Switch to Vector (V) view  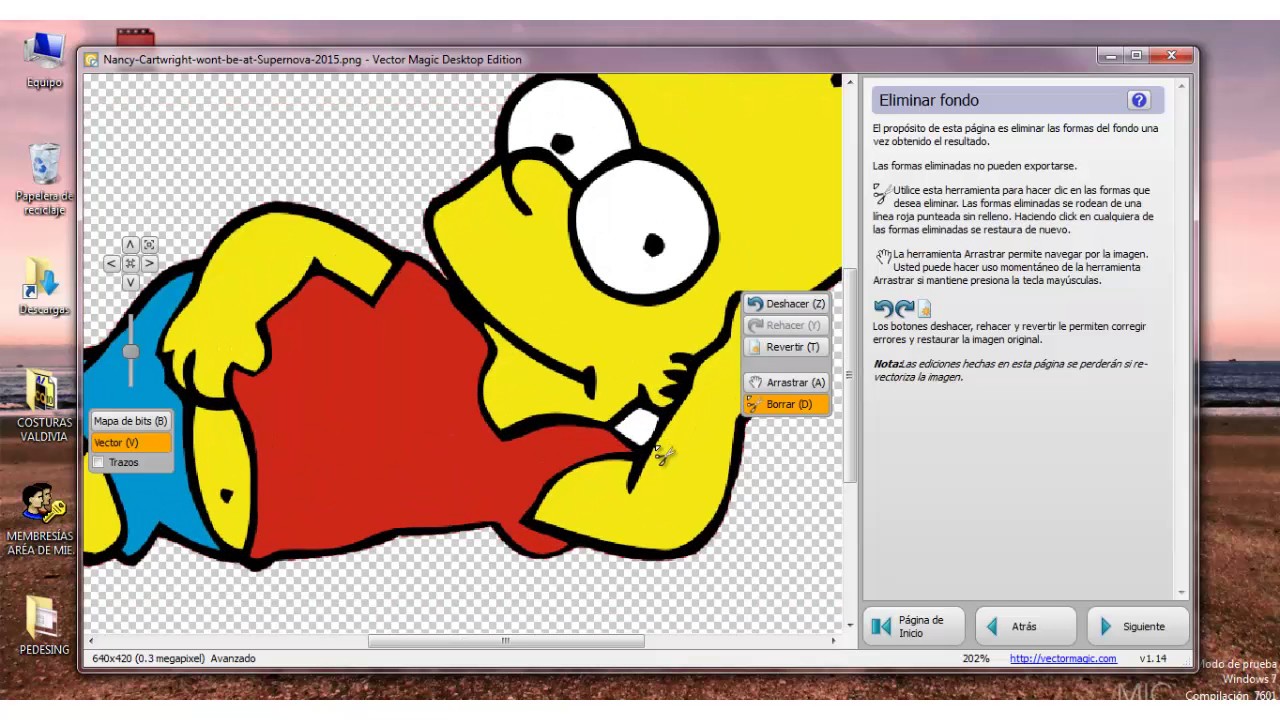coord(130,442)
